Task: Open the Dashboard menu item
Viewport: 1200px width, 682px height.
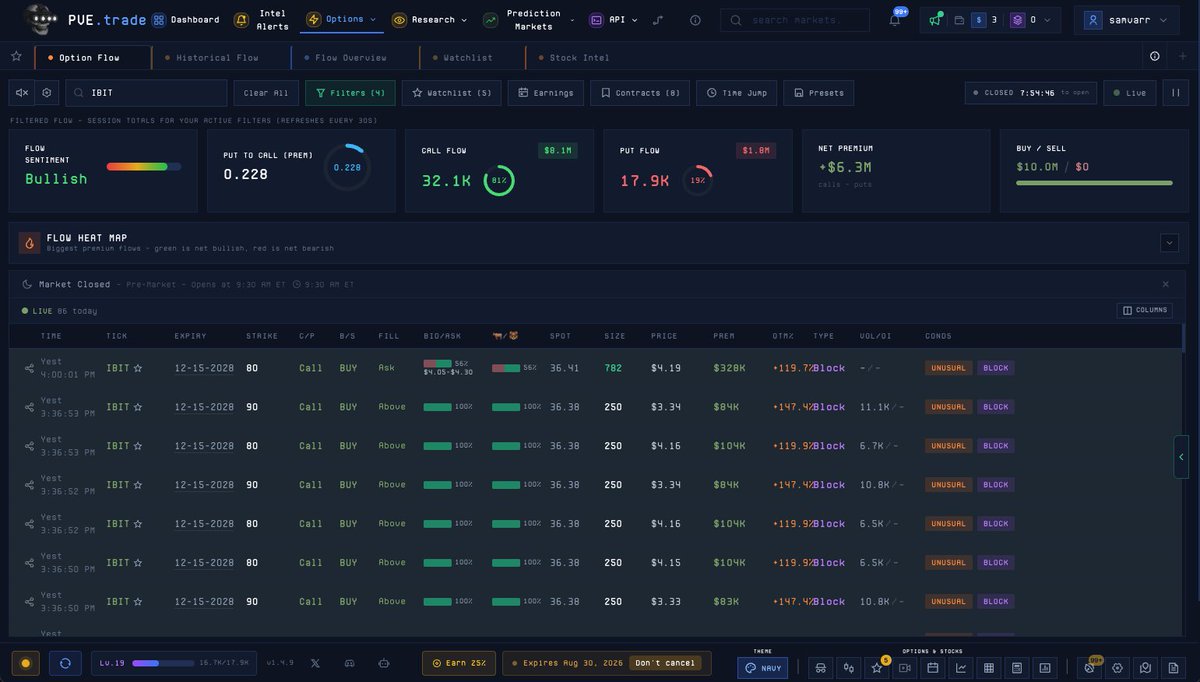Action: coord(186,19)
